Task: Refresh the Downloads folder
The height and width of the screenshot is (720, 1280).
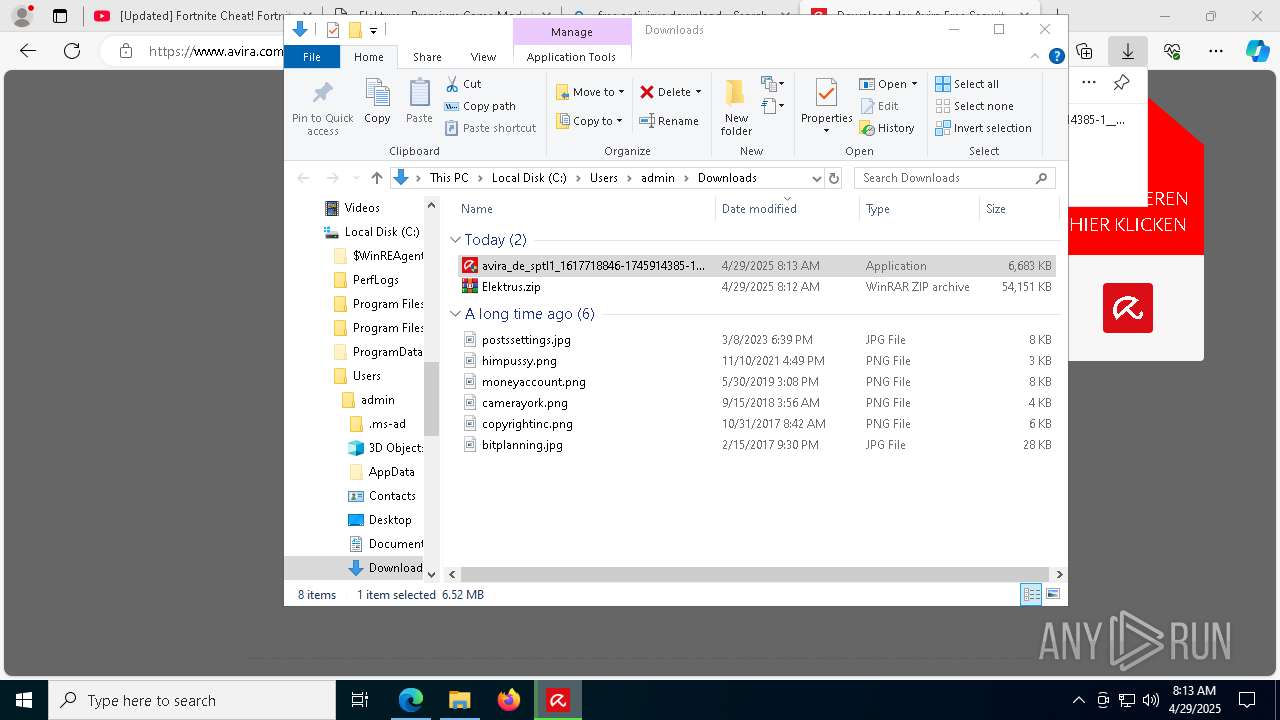Action: [x=834, y=178]
